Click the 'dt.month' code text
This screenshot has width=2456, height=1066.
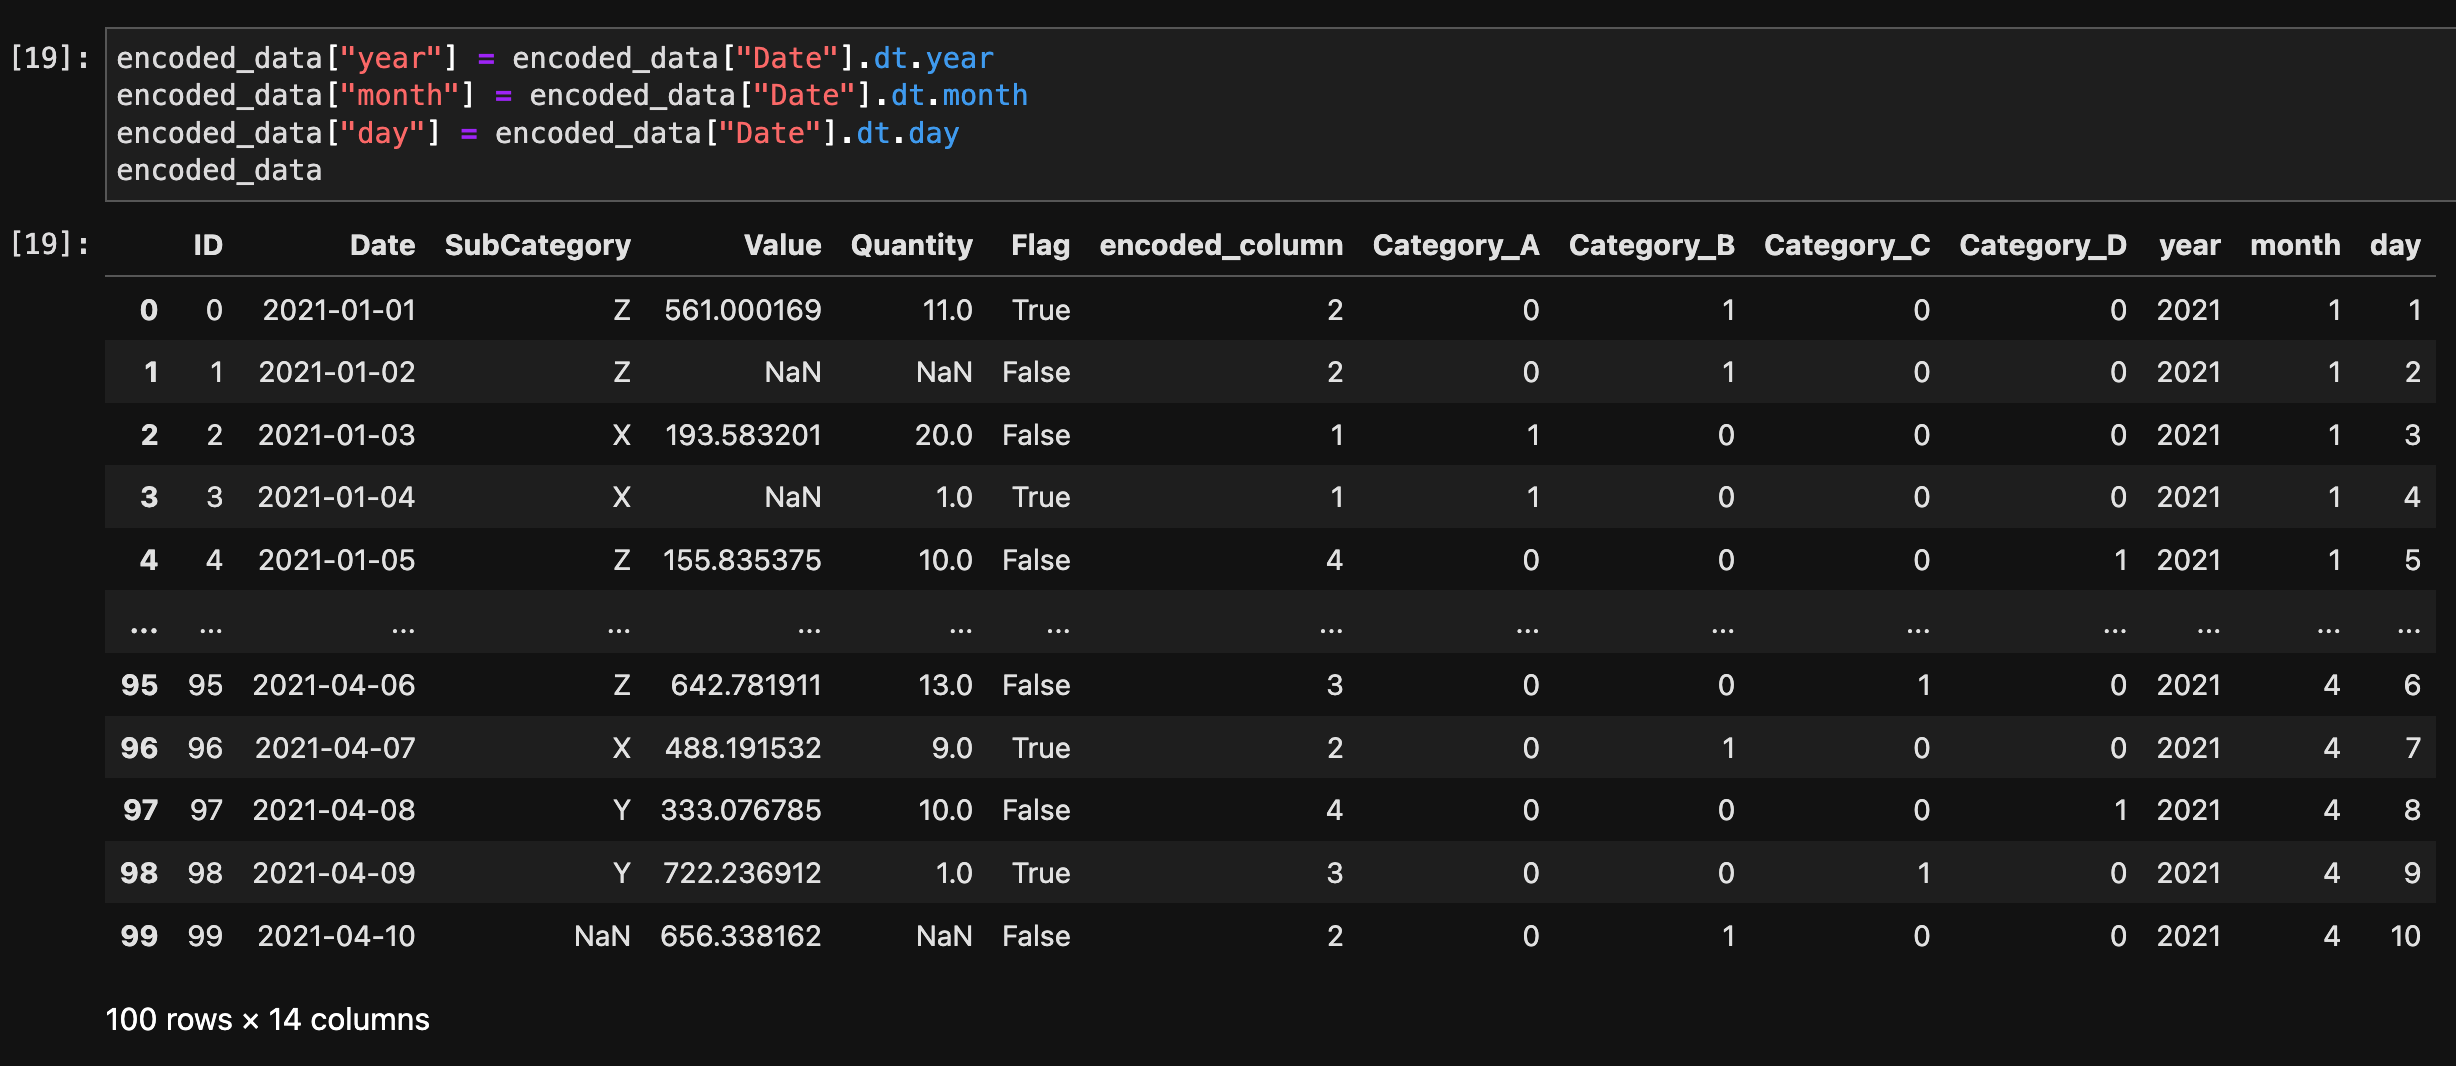pyautogui.click(x=959, y=96)
